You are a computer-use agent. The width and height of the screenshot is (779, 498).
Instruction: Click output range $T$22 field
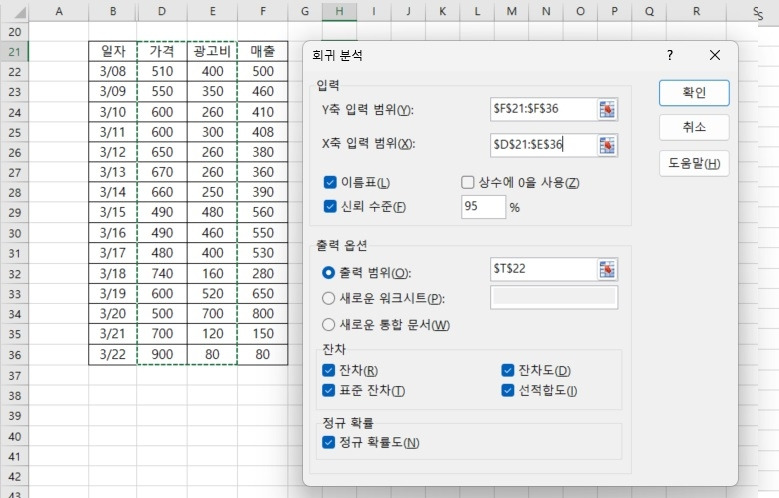click(x=543, y=269)
